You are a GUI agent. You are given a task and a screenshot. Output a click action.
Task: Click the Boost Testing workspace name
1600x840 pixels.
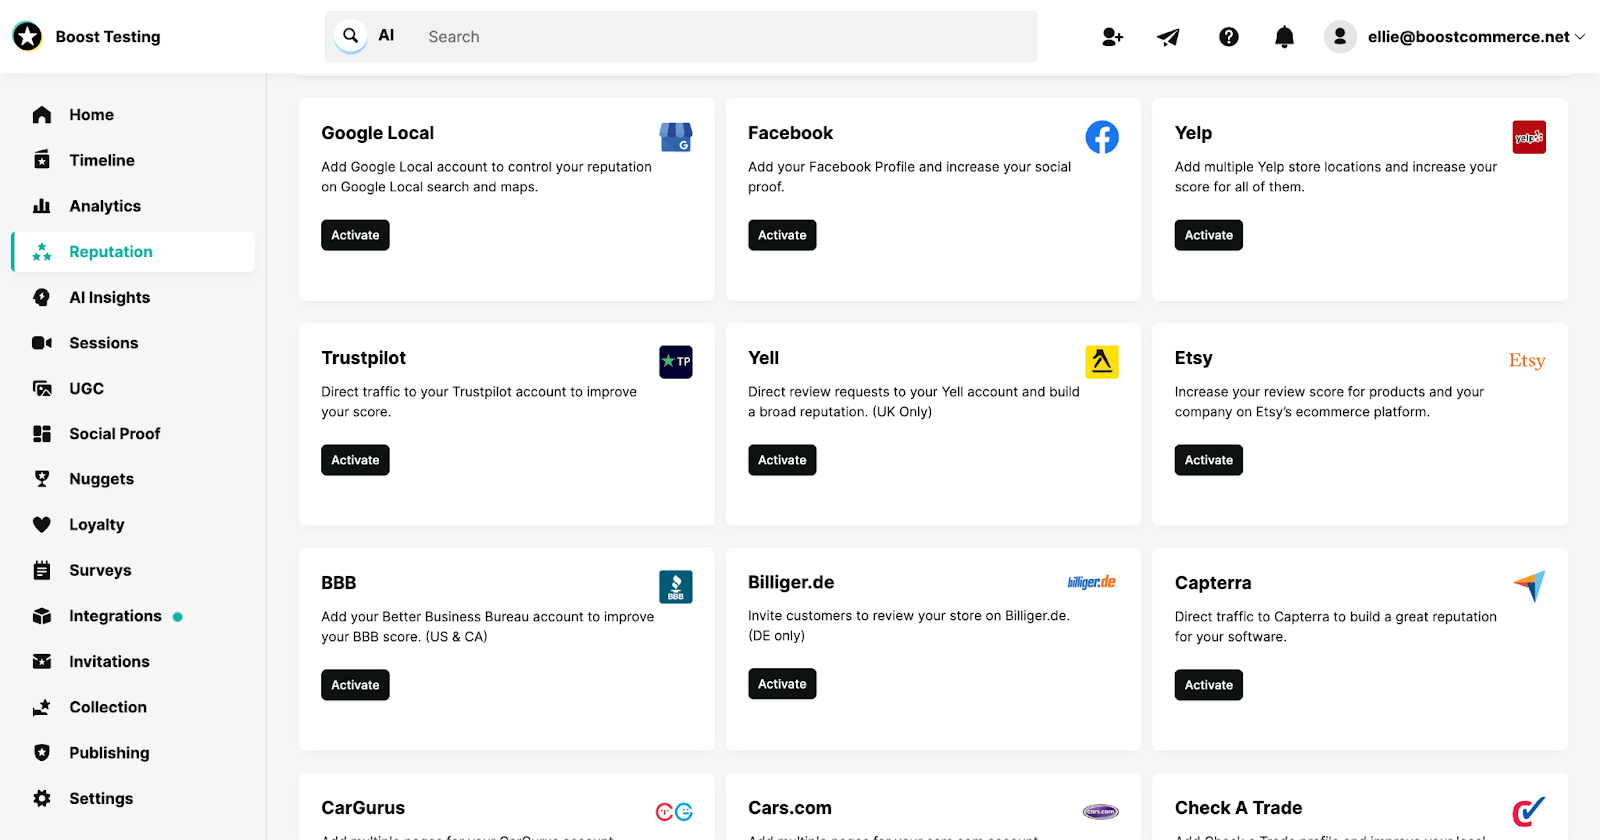tap(108, 37)
